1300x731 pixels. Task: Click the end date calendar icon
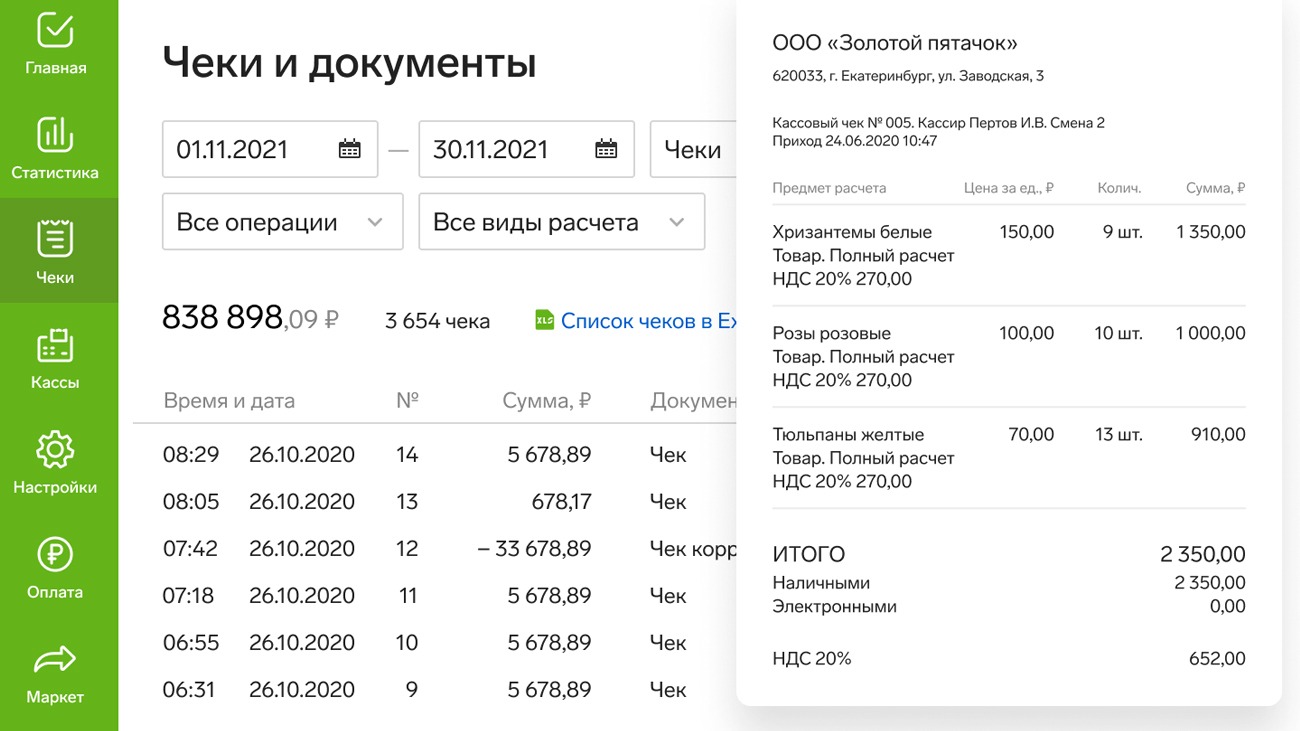606,149
